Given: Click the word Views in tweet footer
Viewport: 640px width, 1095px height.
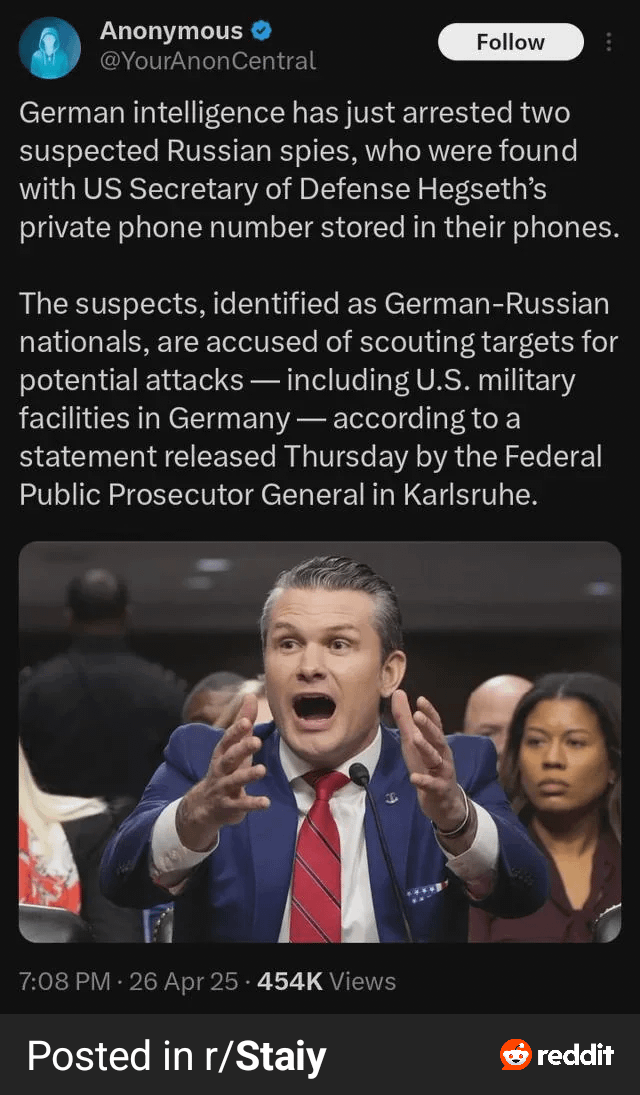Looking at the screenshot, I should pyautogui.click(x=363, y=981).
